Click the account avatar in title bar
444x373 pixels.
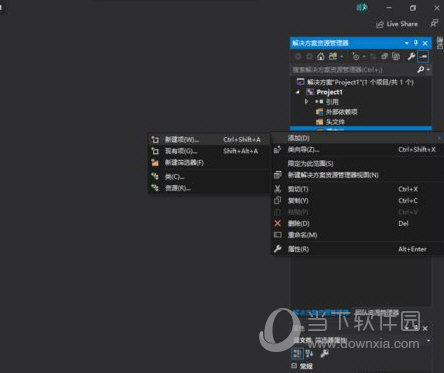(x=362, y=8)
